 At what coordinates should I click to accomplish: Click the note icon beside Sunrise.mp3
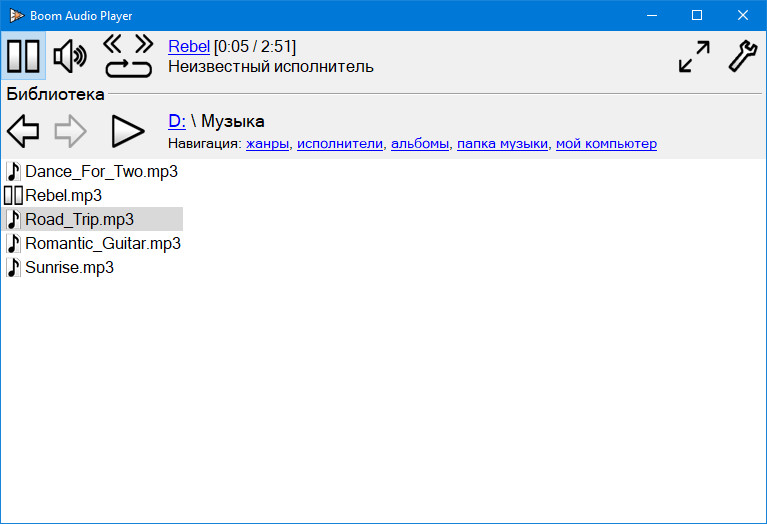coord(13,267)
